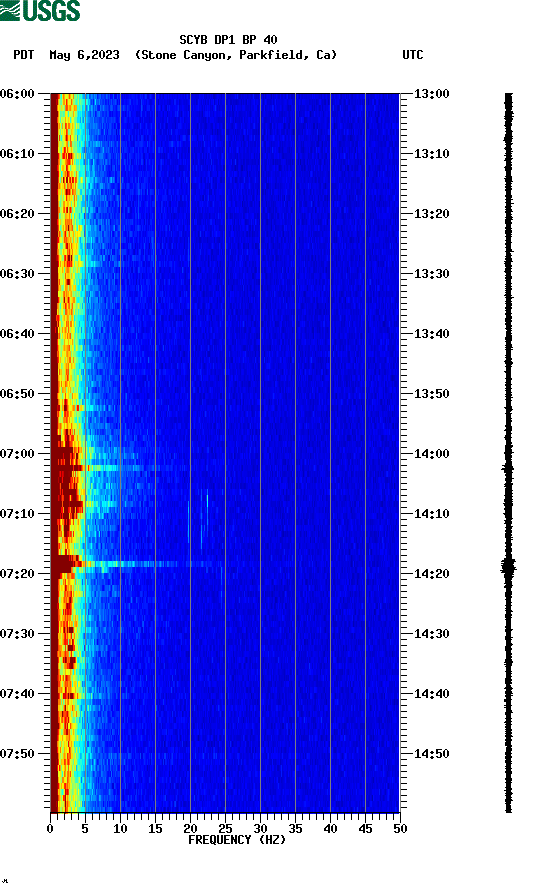The width and height of the screenshot is (552, 892).
Task: Click the 5 Hz frequency tick label
Action: point(85,829)
